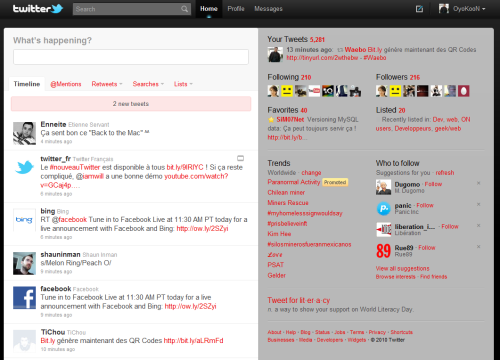Click Rue89 red logo
500x360 pixels.
pos(383,251)
